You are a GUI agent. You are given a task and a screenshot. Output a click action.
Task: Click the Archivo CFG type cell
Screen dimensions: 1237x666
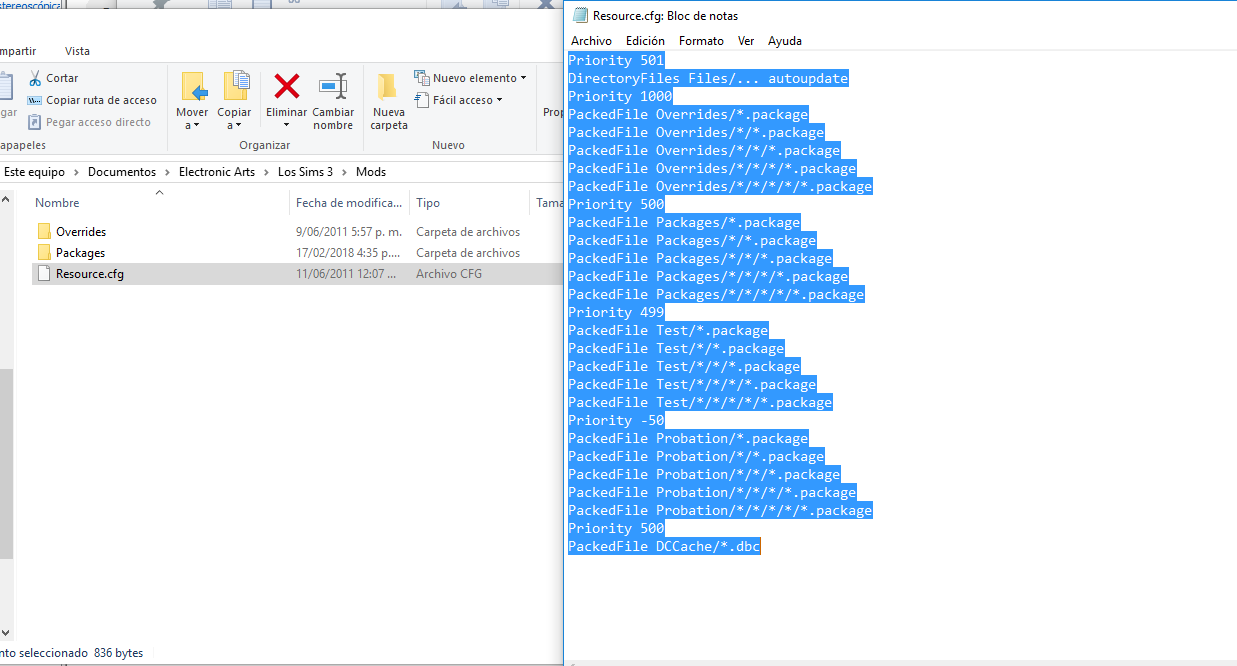[x=449, y=274]
